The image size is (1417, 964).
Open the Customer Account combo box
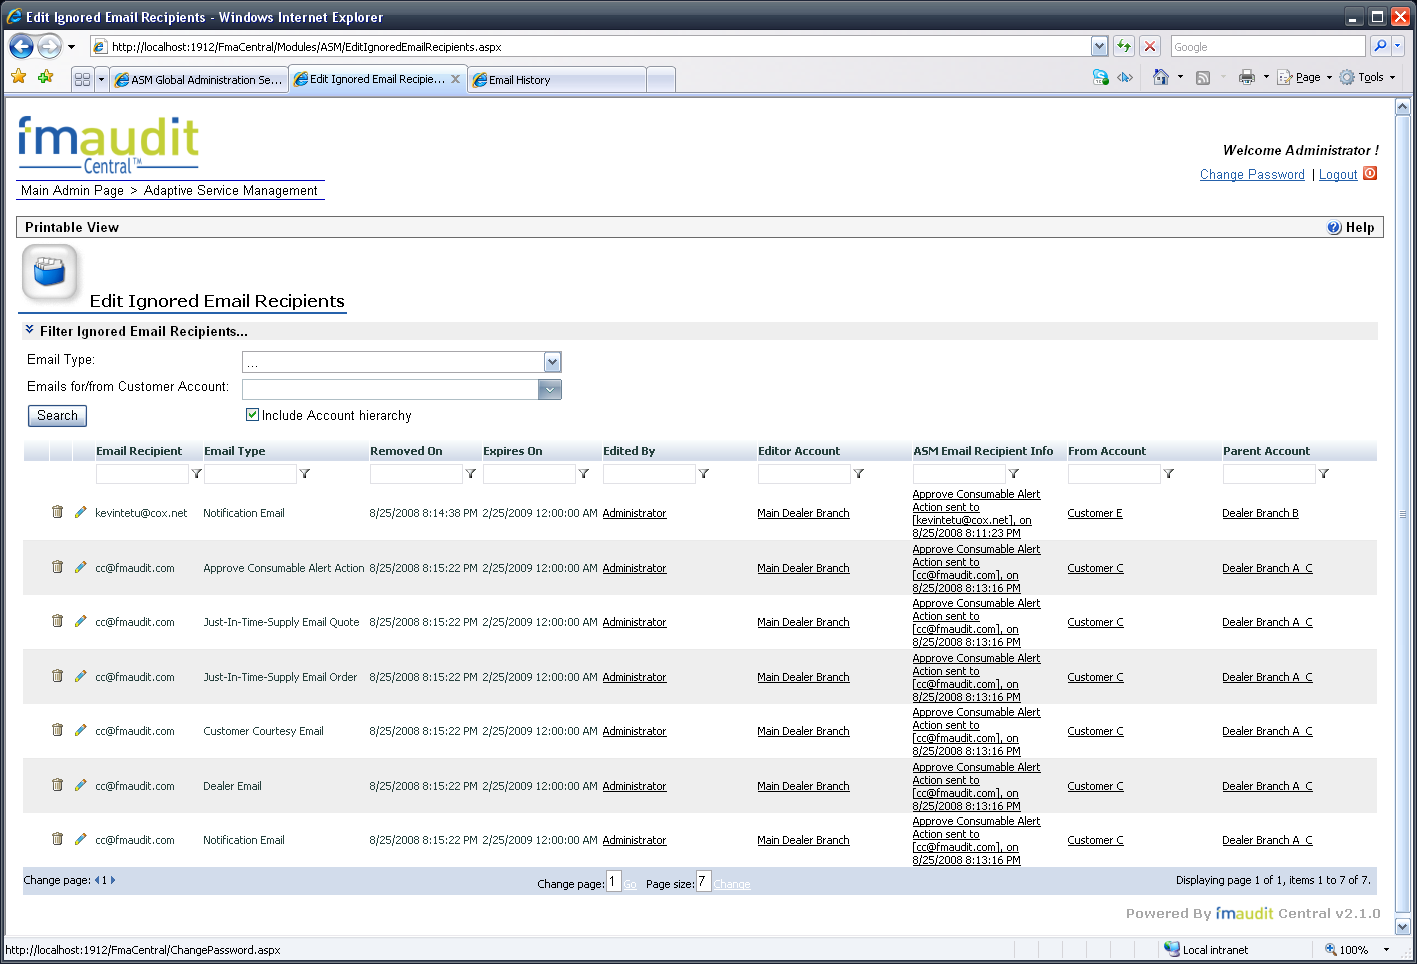[550, 390]
